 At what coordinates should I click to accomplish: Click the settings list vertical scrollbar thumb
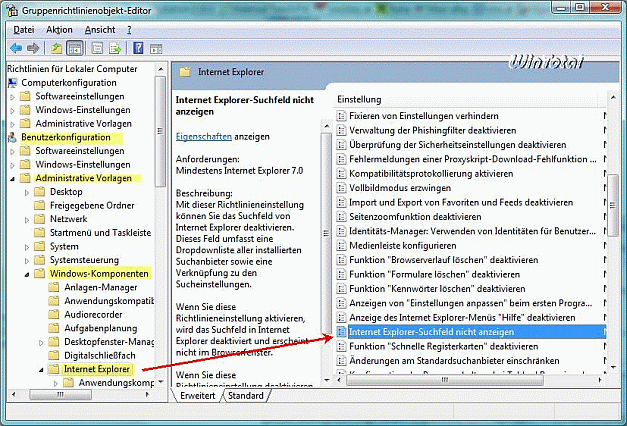click(612, 205)
